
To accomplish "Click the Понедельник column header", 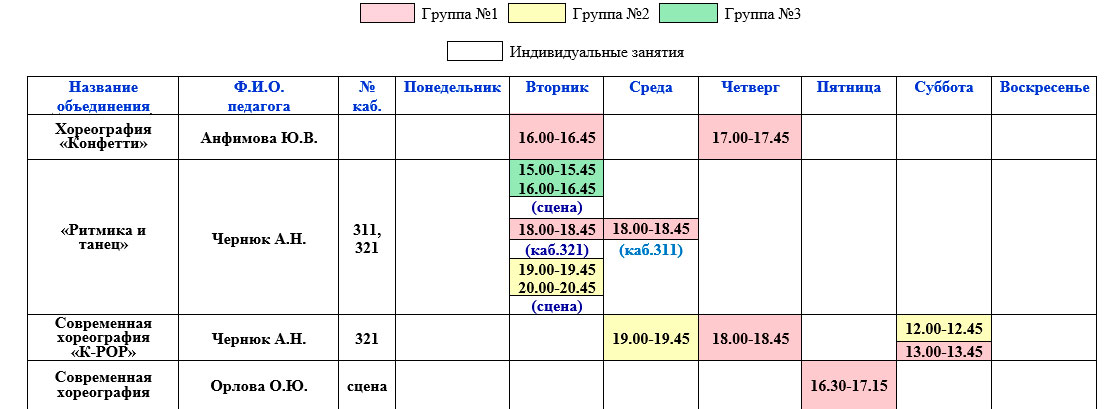I will (x=451, y=88).
